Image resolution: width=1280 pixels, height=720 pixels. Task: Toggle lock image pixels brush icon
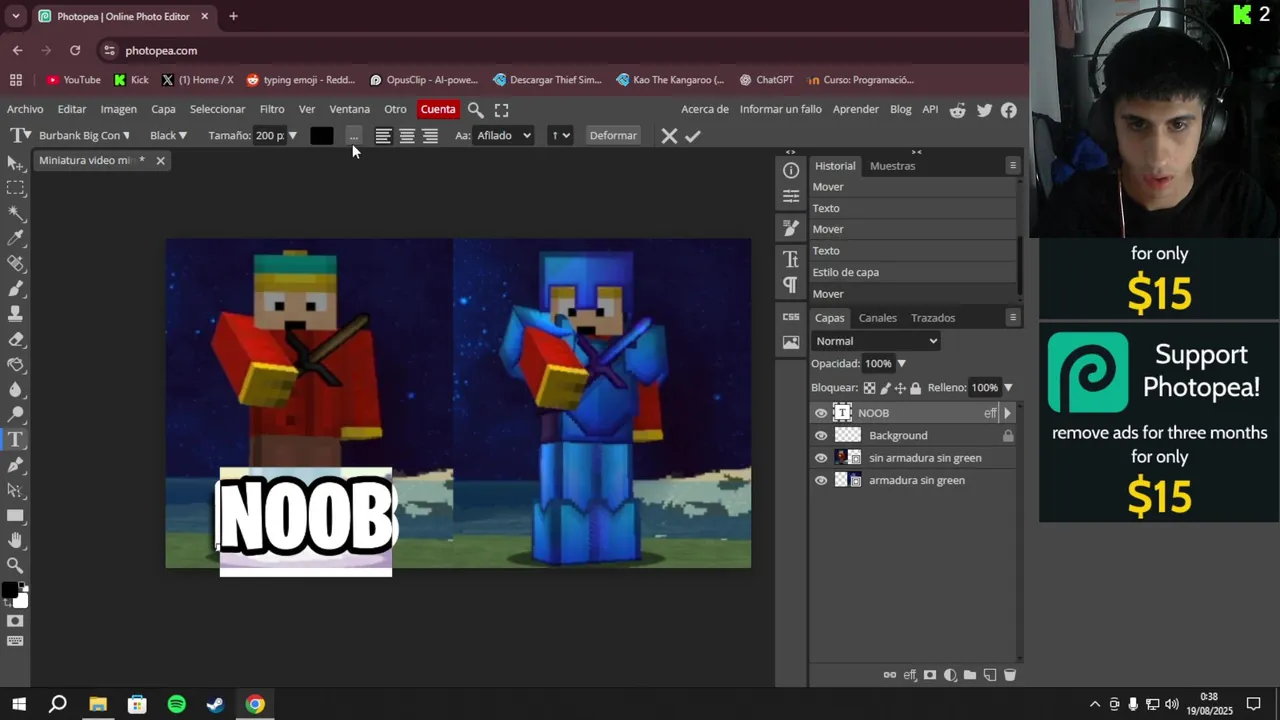[885, 388]
